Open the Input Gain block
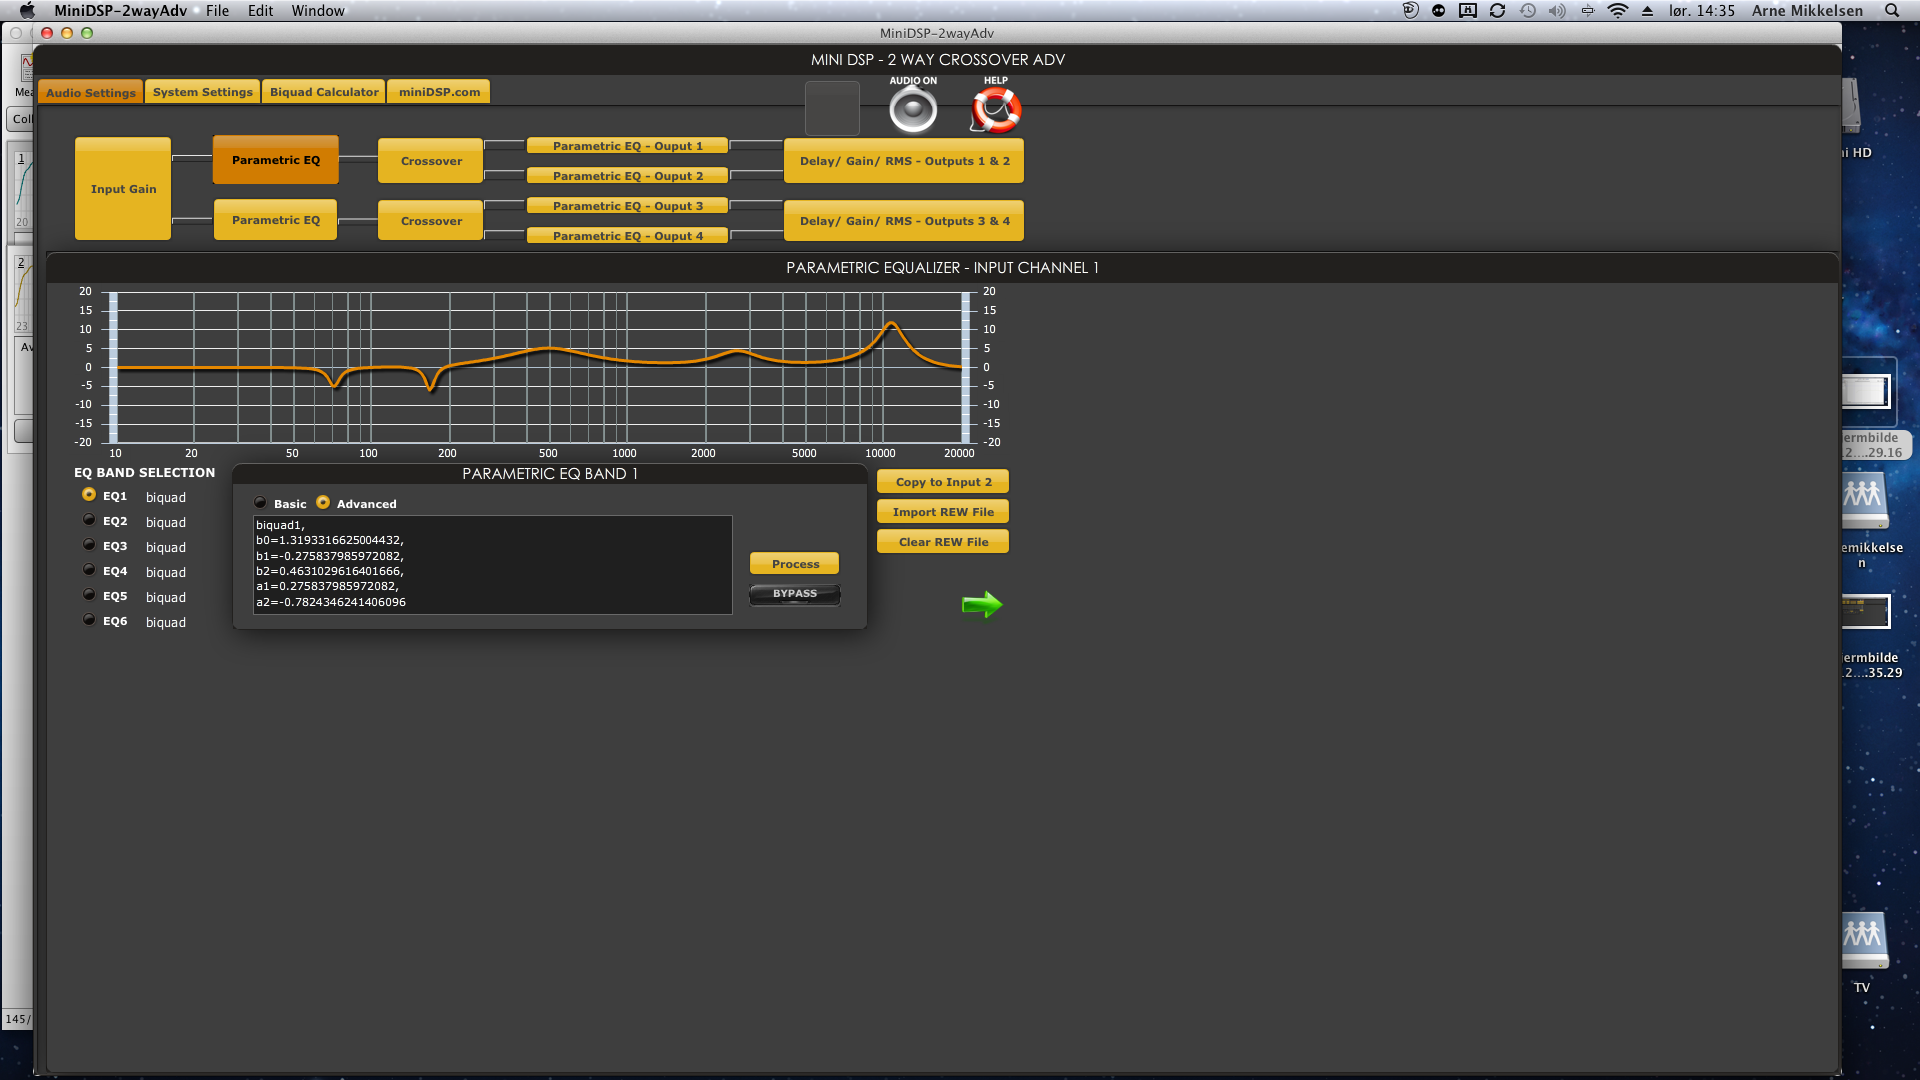The width and height of the screenshot is (1920, 1080). coord(123,189)
